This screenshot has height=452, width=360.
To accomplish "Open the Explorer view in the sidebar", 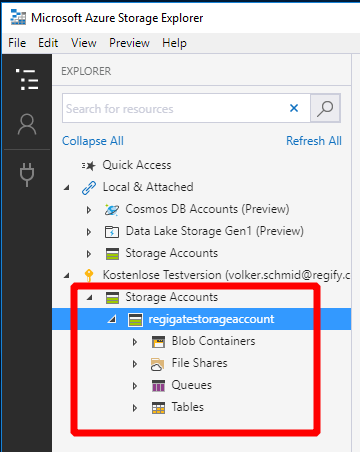I will coord(27,79).
